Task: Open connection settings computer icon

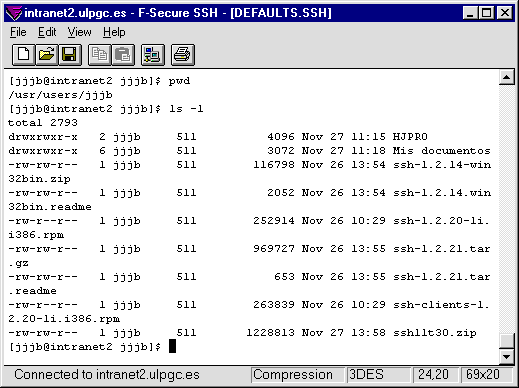Action: click(x=153, y=54)
